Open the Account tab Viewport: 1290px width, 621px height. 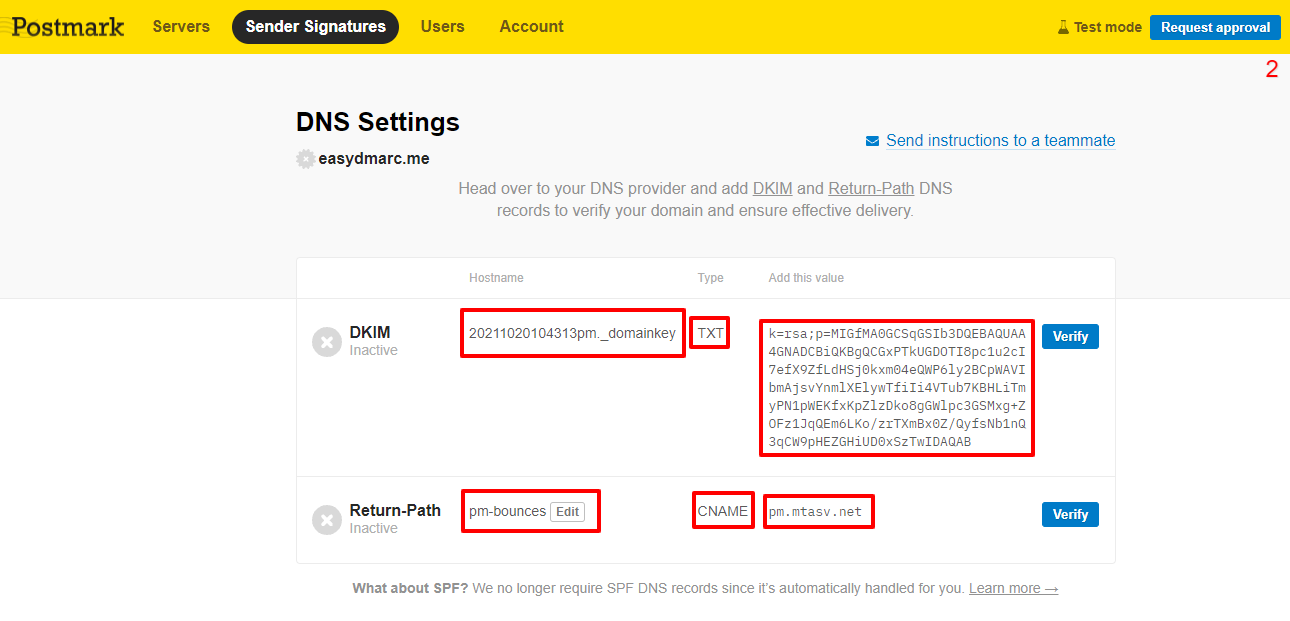(531, 27)
